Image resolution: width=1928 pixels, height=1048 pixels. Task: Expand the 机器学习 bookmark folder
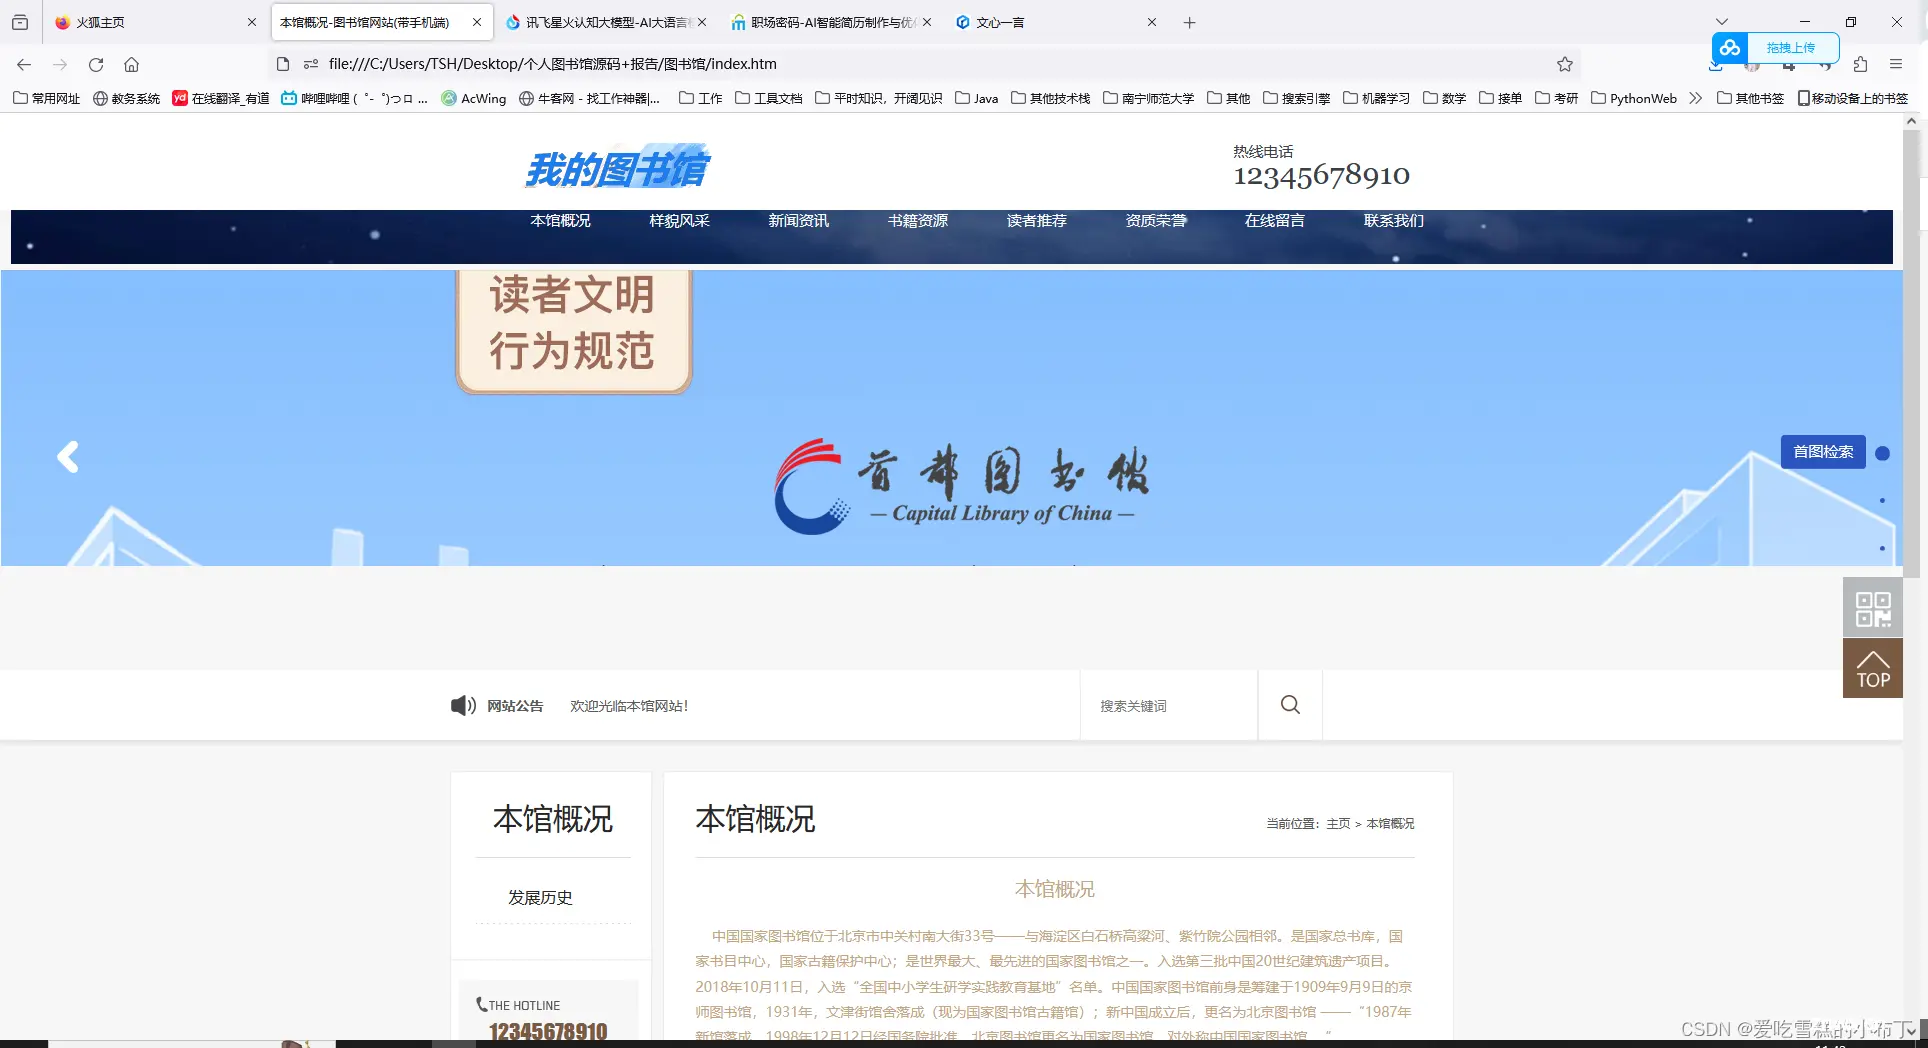1376,98
